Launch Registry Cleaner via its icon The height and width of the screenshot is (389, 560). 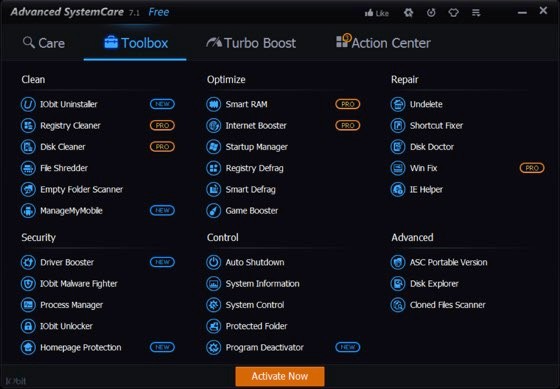[28, 126]
